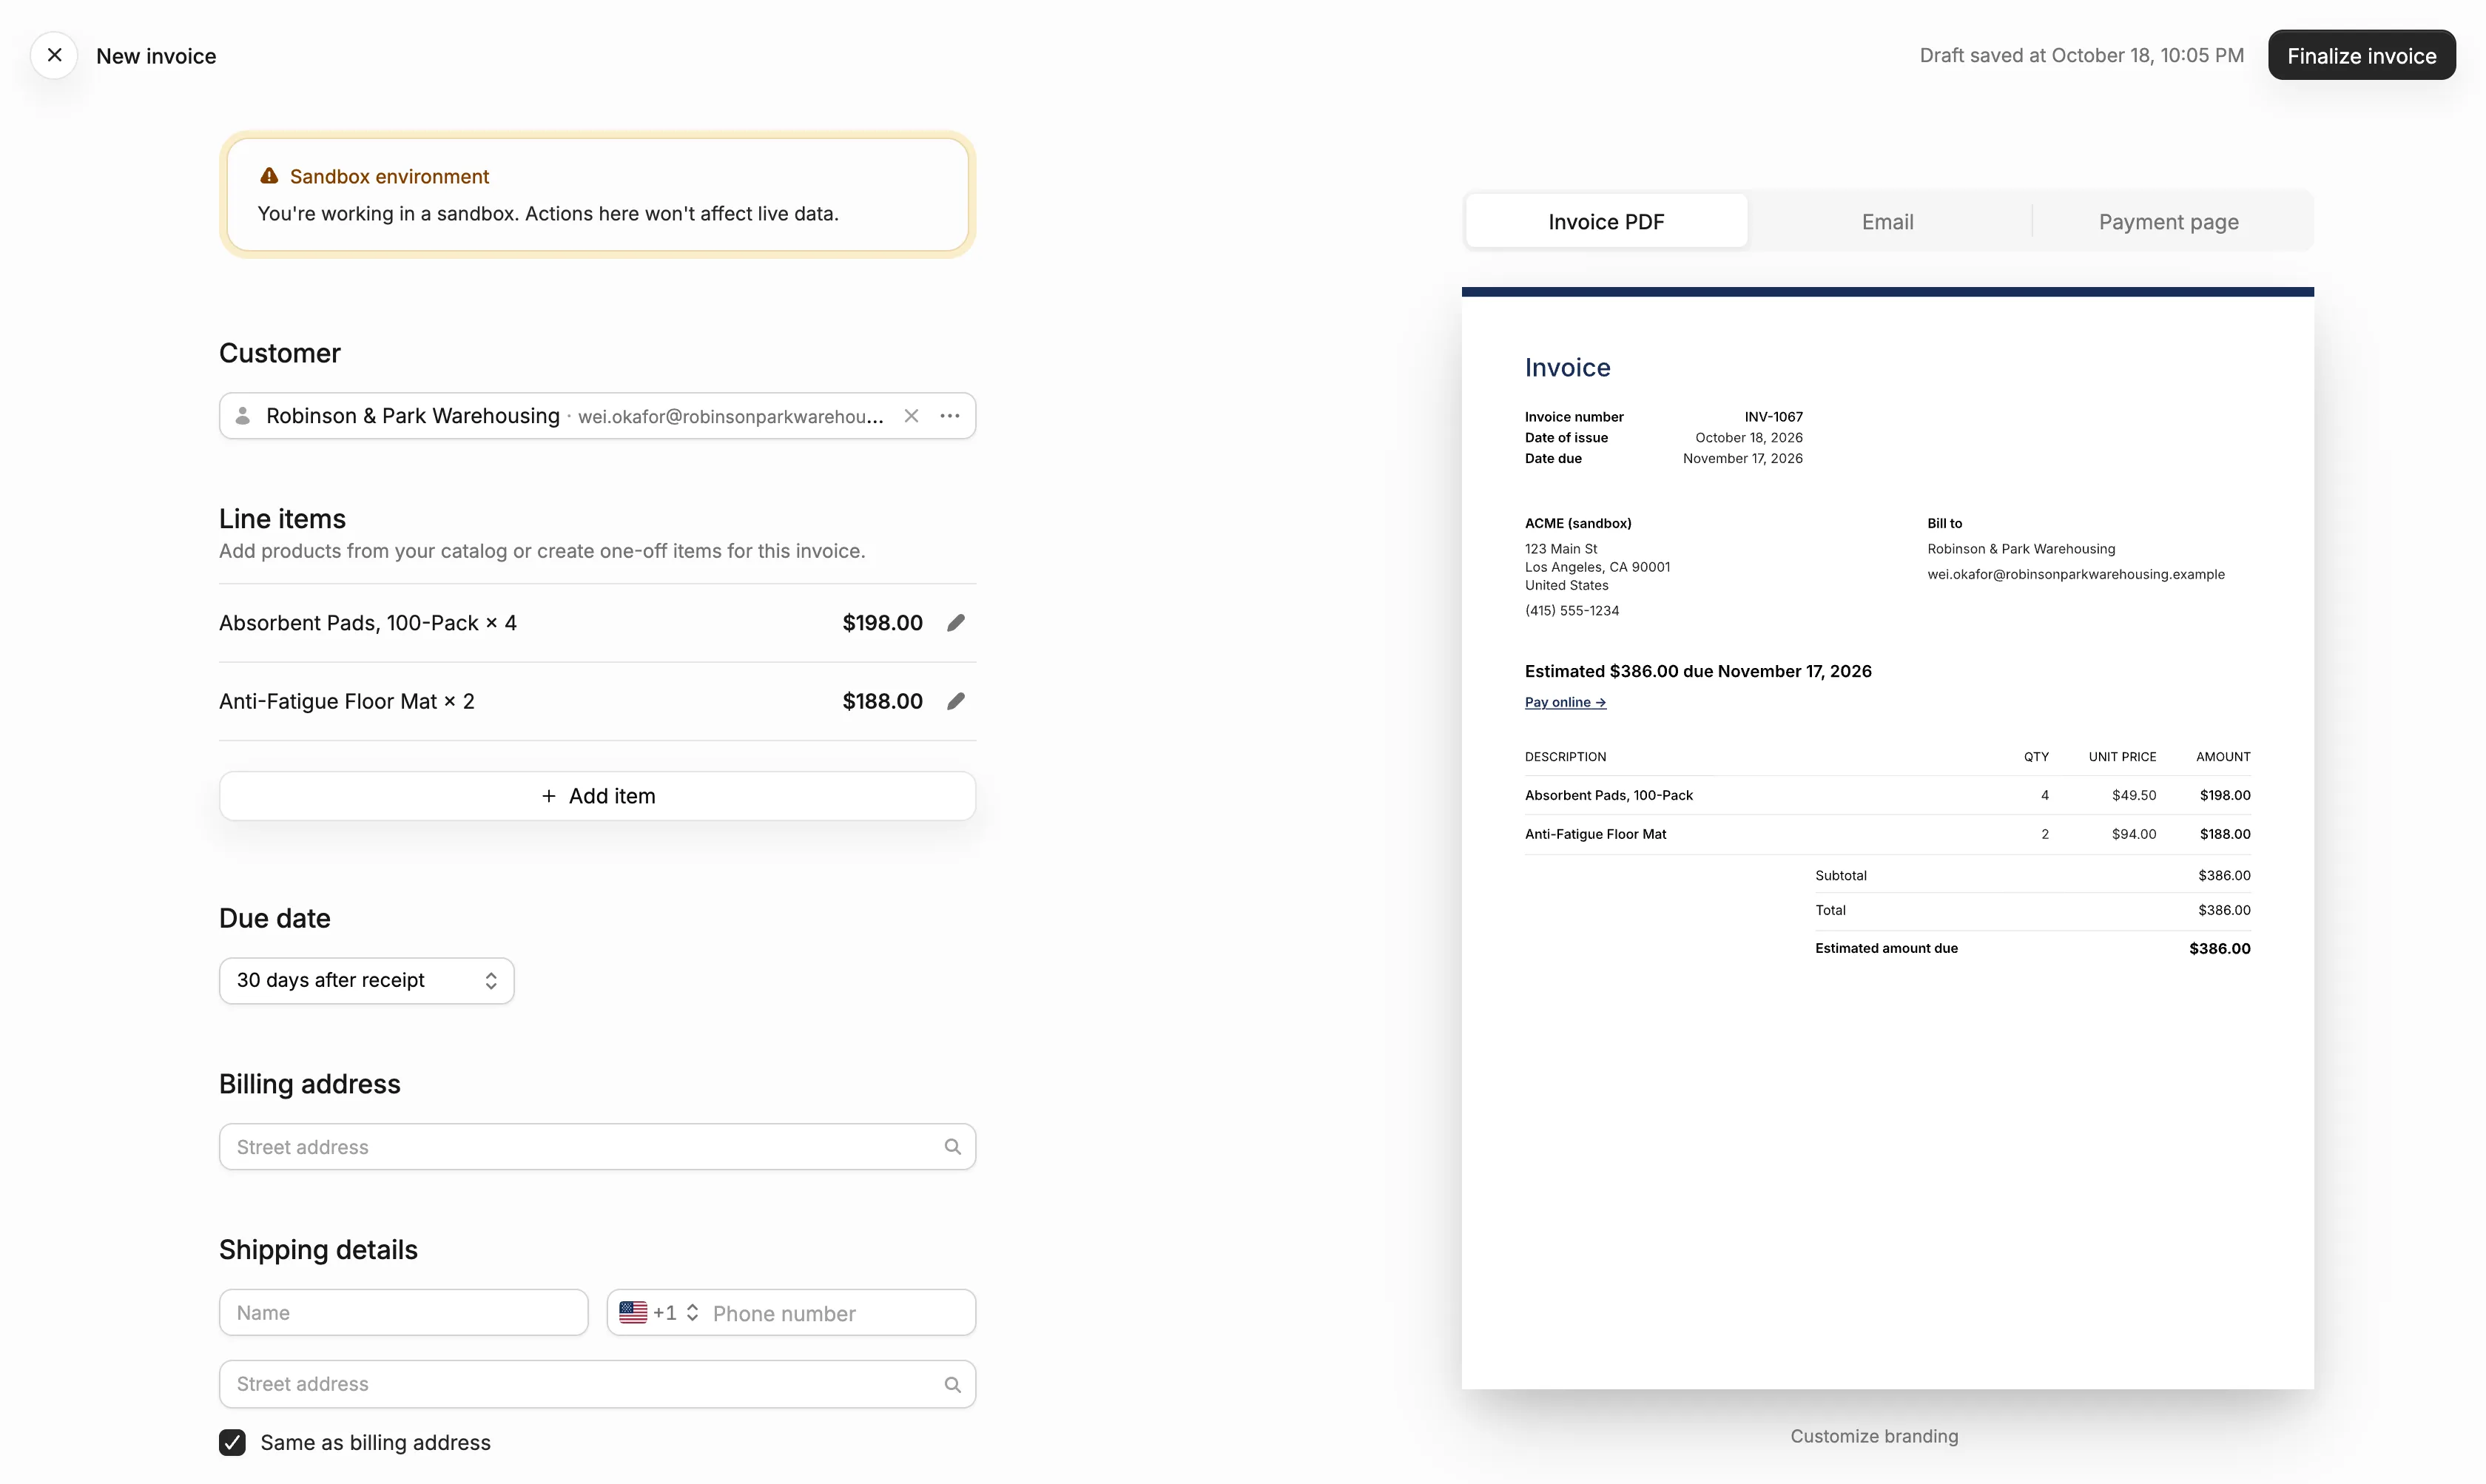Click the Absorbent Pads, 100-Pack × 4 row text
The image size is (2486, 1484).
[368, 623]
